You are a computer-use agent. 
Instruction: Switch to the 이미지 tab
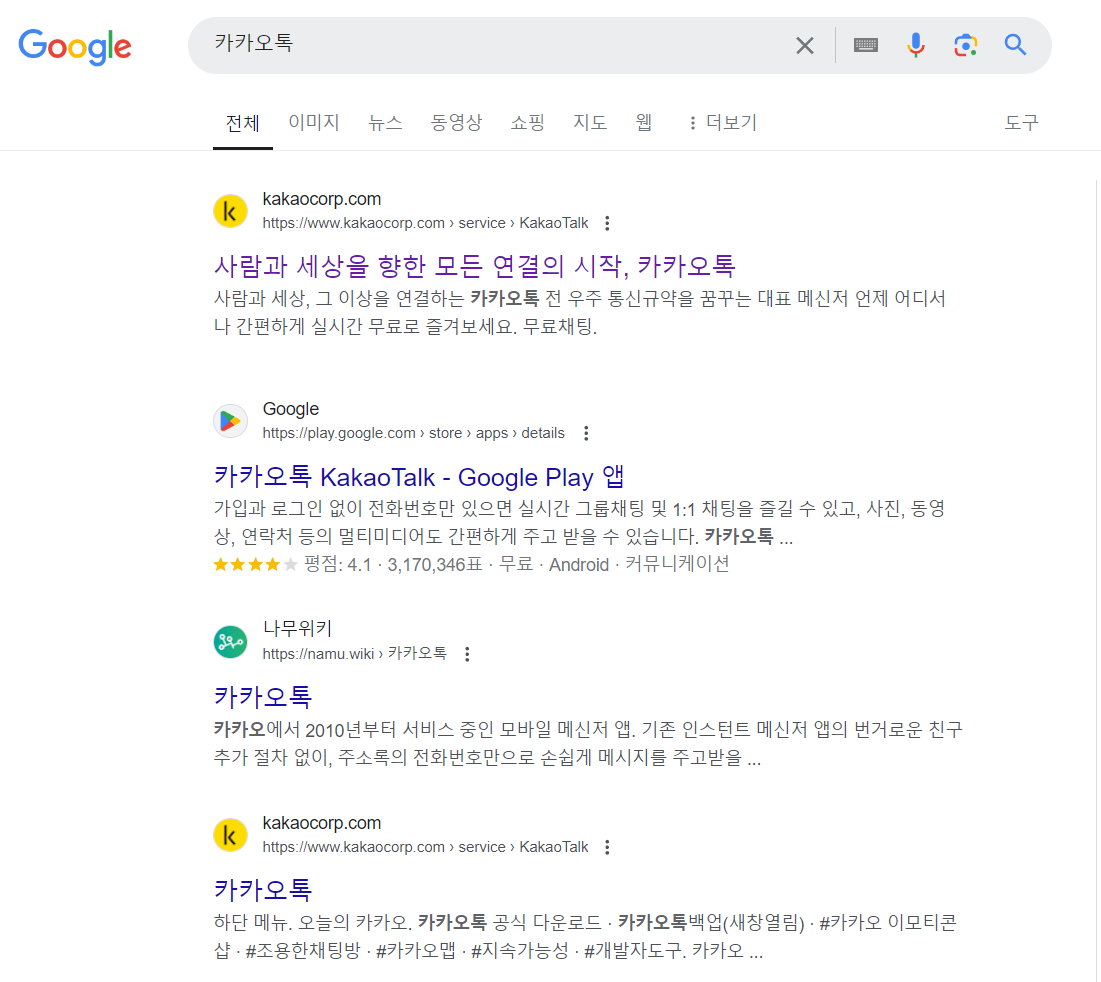314,123
